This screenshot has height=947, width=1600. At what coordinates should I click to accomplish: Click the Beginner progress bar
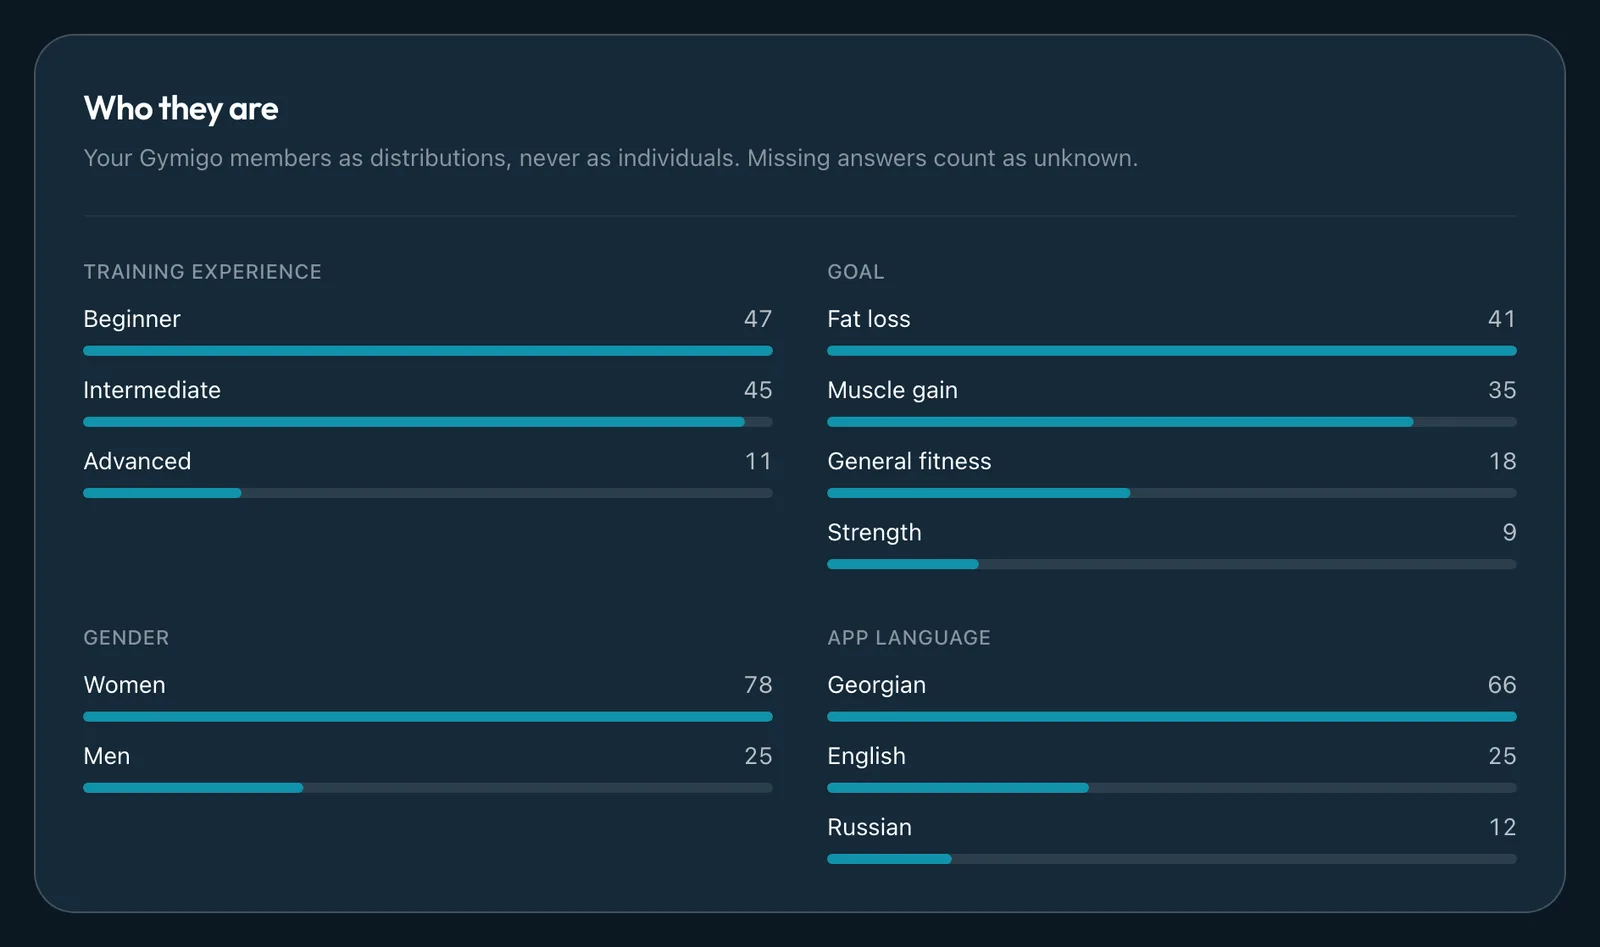[428, 351]
